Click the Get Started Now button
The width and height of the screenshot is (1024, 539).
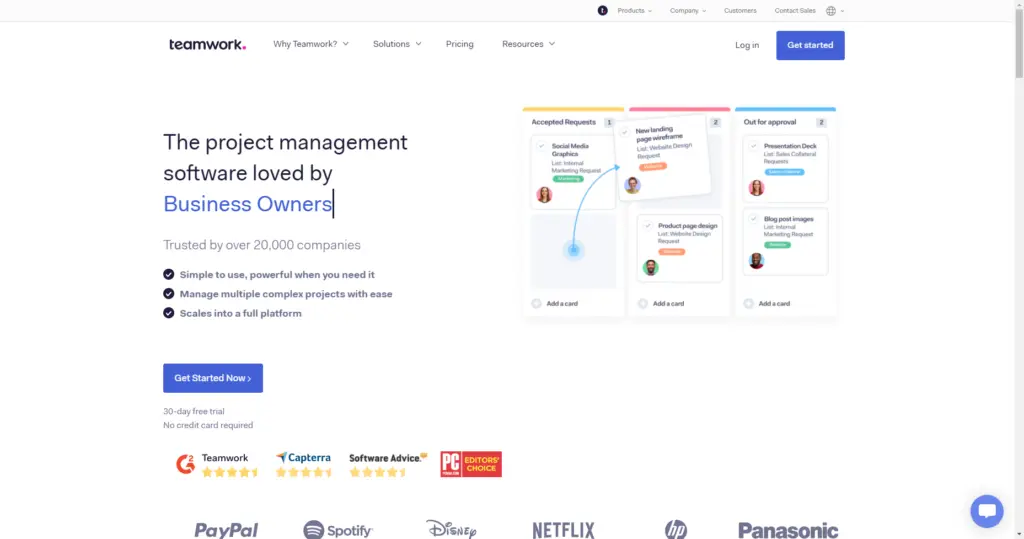coord(213,378)
